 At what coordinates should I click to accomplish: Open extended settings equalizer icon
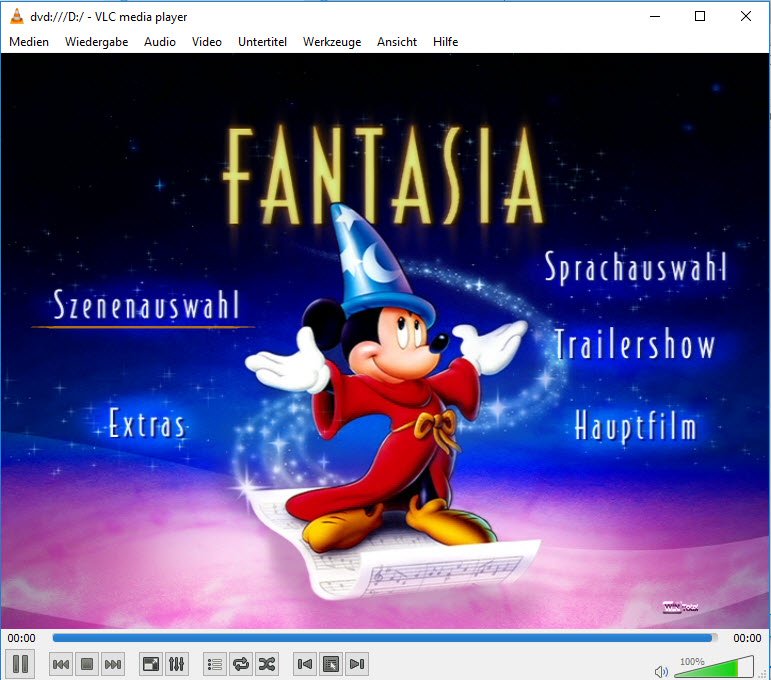coord(177,664)
